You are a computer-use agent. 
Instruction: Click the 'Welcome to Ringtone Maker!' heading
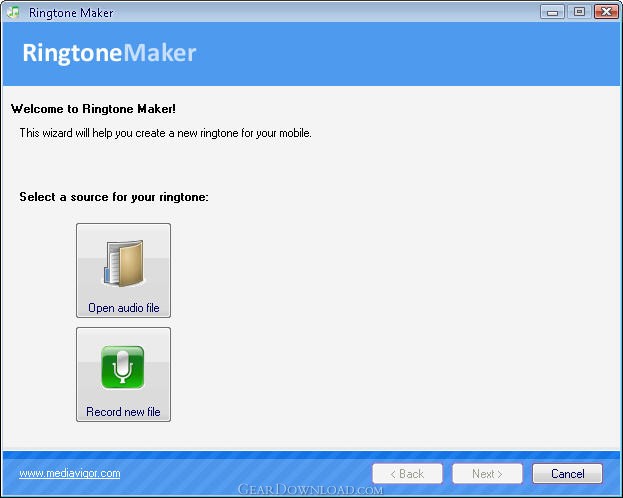click(x=93, y=109)
